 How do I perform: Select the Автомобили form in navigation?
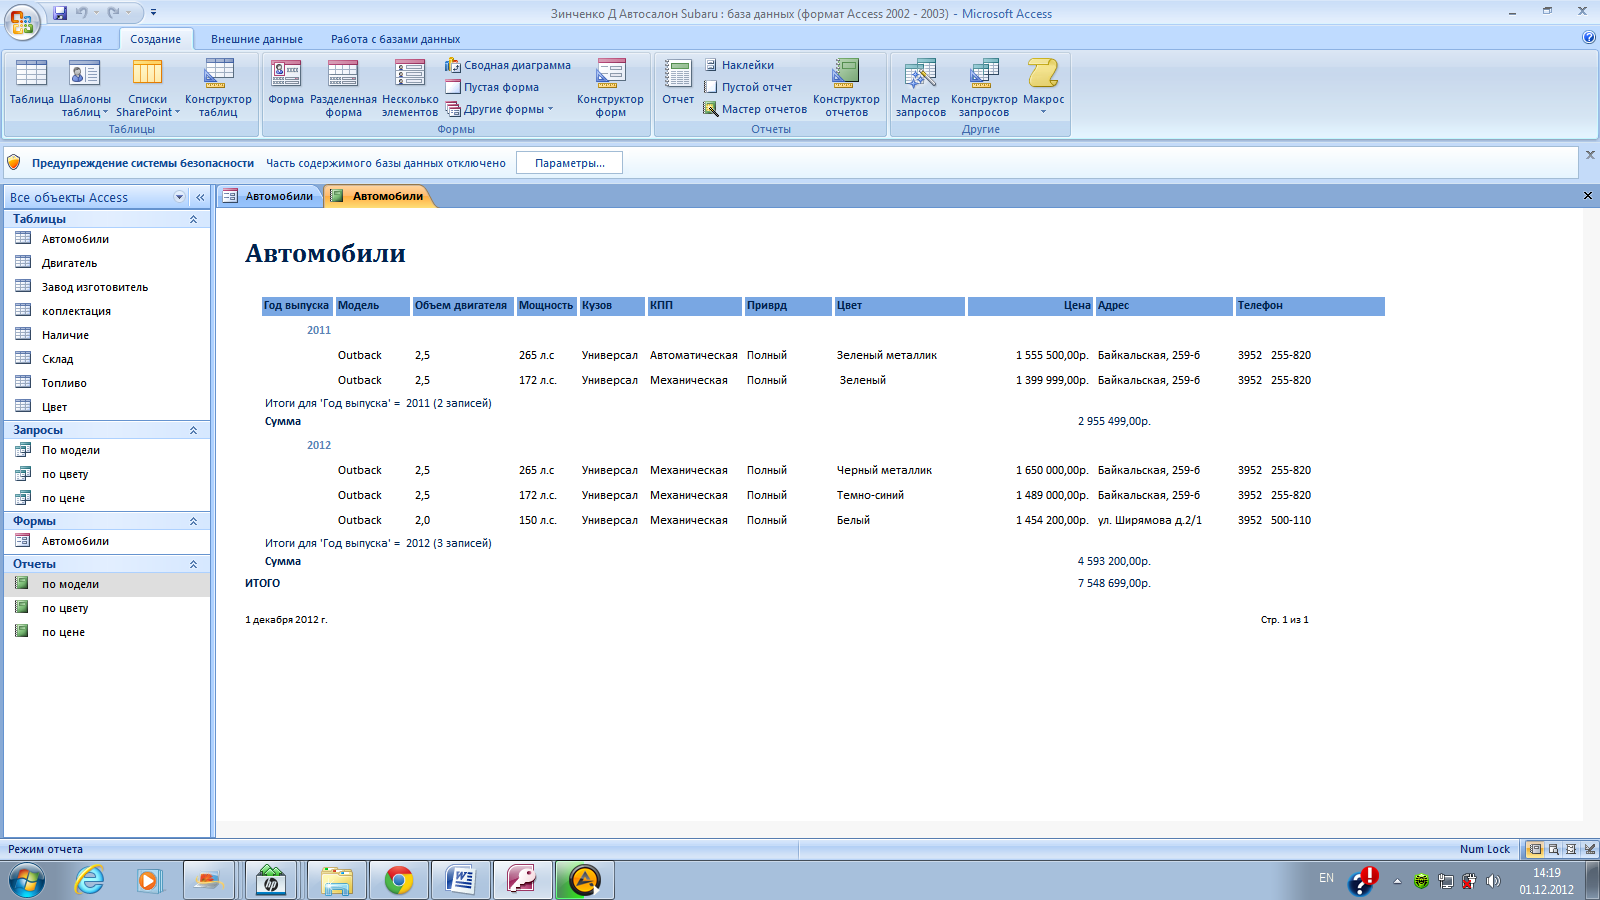tap(107, 541)
